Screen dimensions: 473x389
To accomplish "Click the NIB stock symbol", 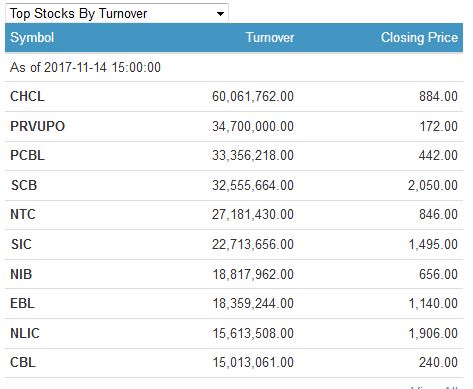I will [x=21, y=274].
